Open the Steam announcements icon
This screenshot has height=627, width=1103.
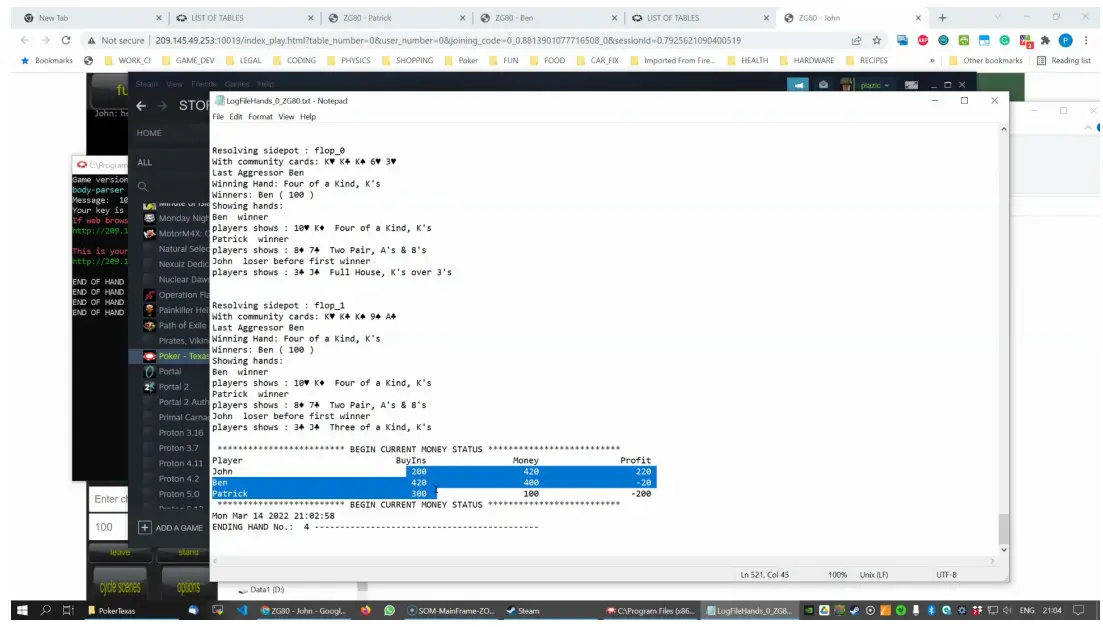[x=798, y=85]
